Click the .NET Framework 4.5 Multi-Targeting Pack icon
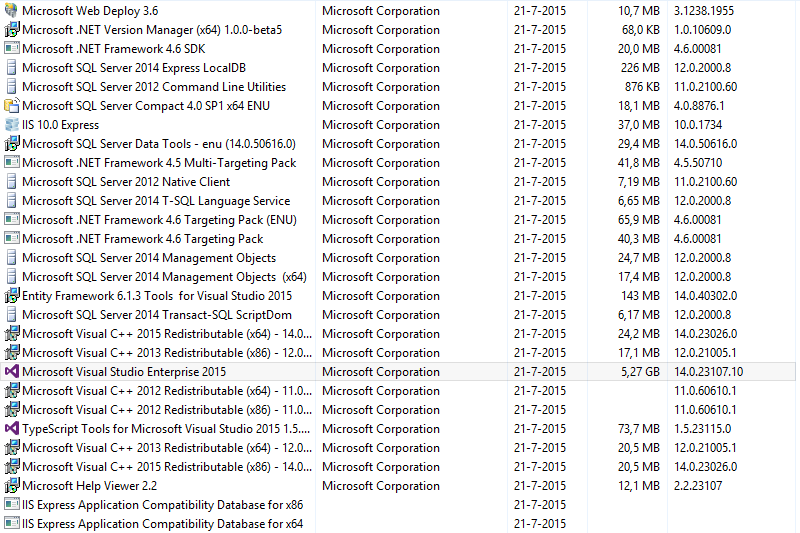 pyautogui.click(x=12, y=163)
